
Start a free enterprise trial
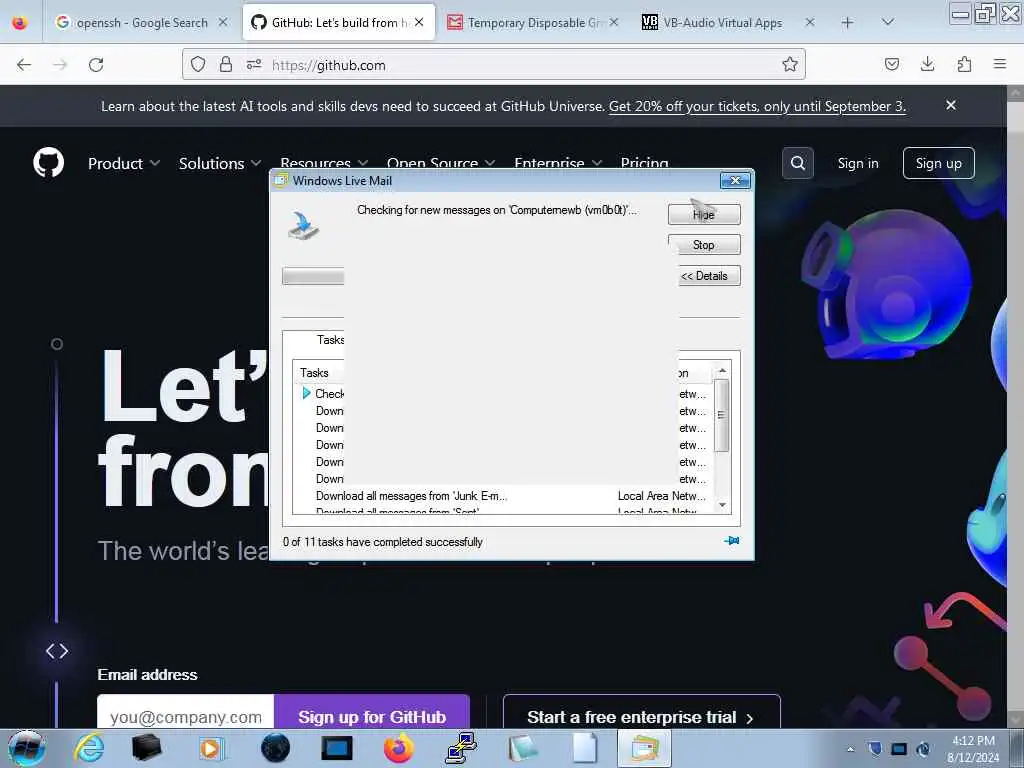pos(642,712)
